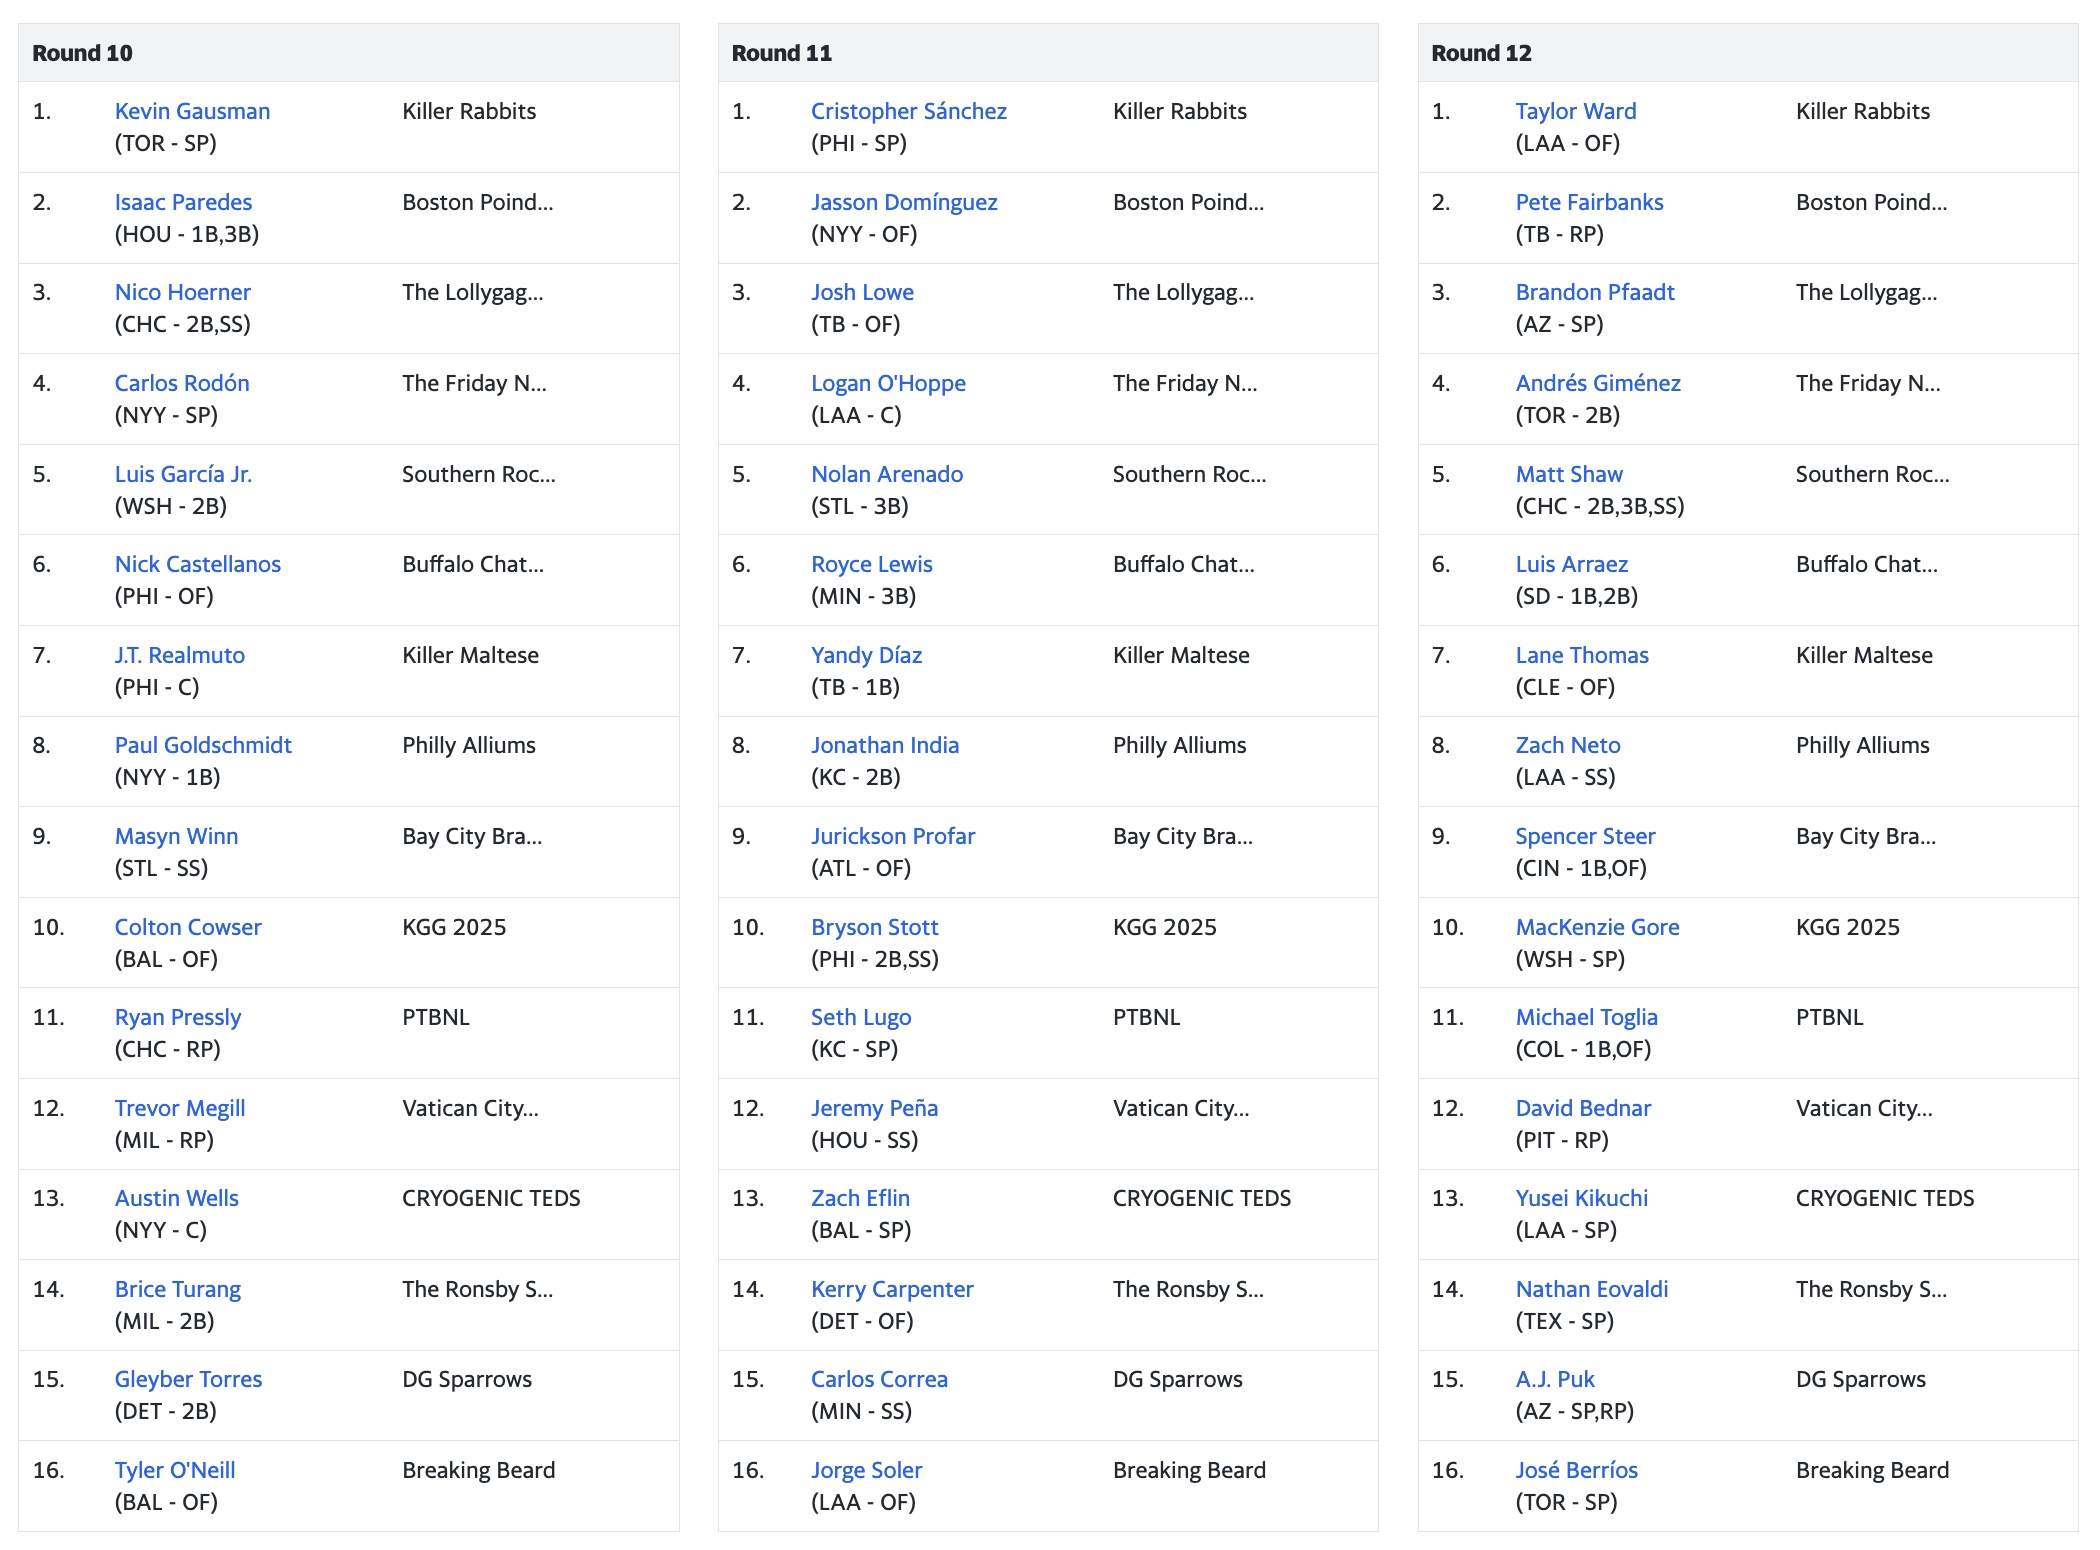2100x1550 pixels.
Task: View Colton Cowser player page
Action: (188, 927)
